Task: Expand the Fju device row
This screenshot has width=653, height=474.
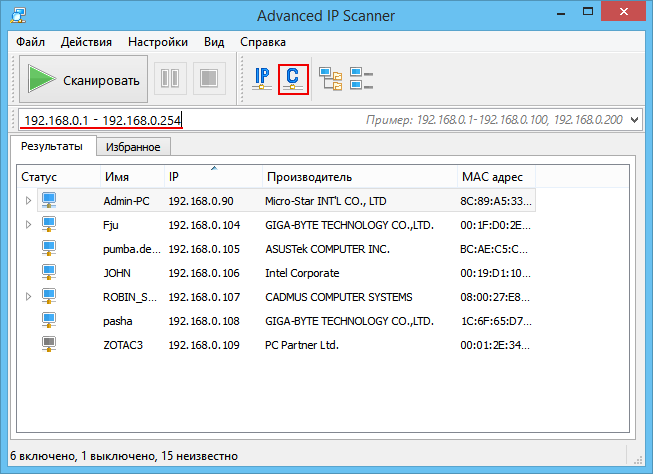Action: (x=28, y=225)
